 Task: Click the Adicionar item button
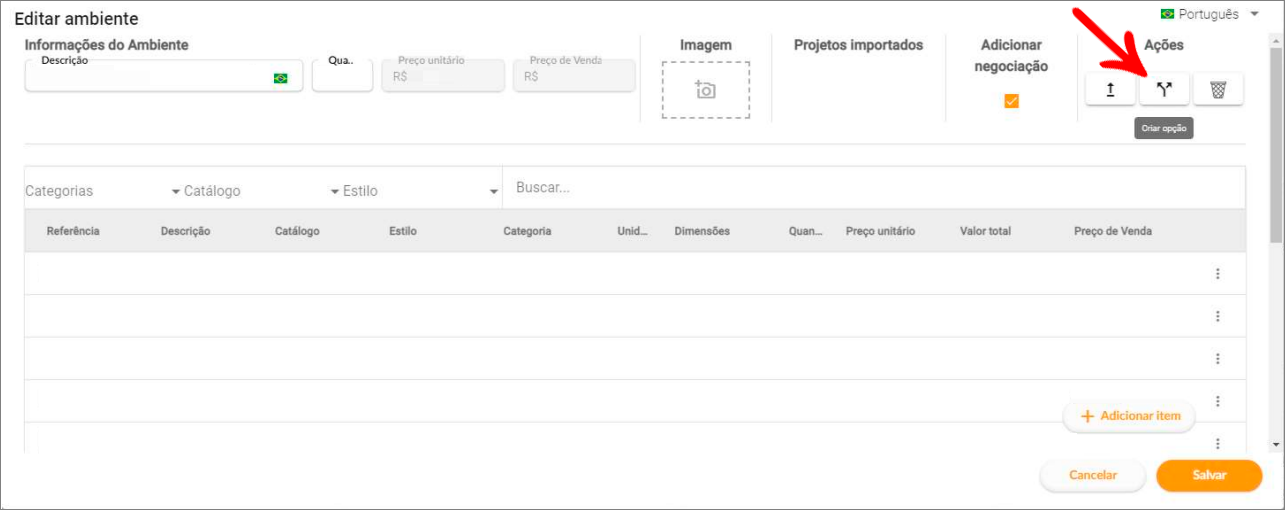point(1130,416)
